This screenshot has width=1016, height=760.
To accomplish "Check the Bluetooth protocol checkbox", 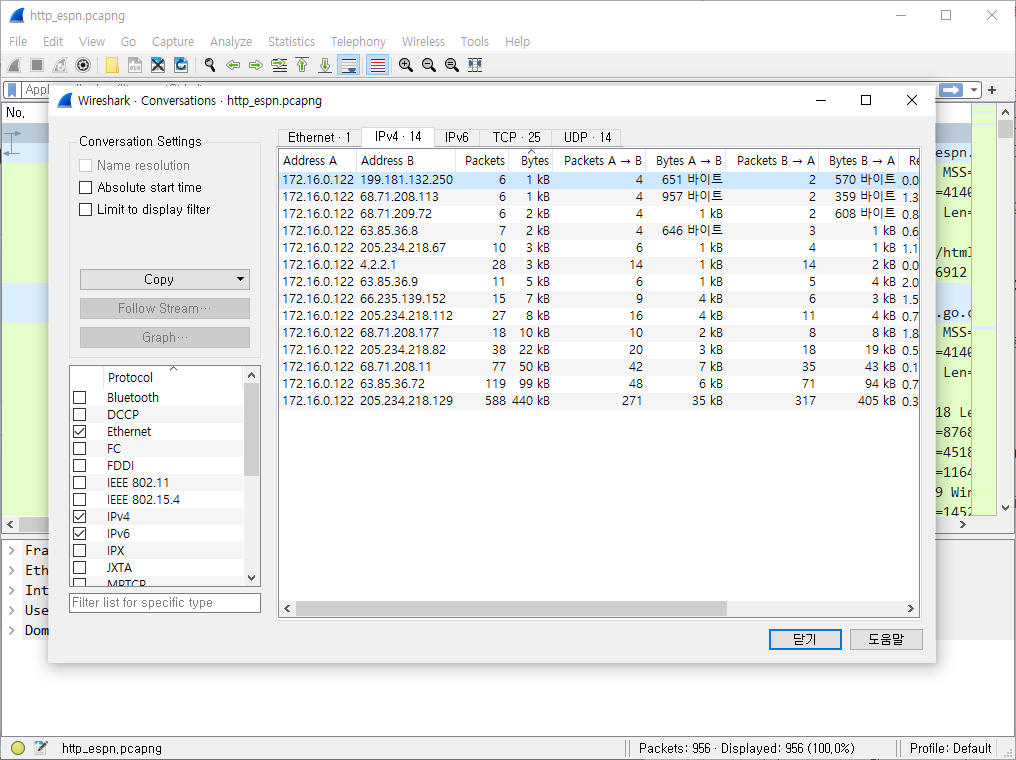I will click(80, 397).
